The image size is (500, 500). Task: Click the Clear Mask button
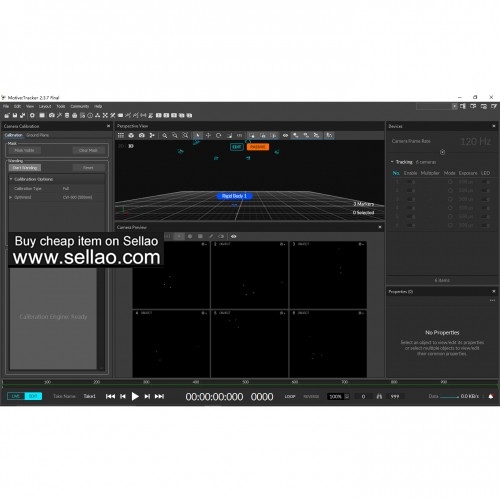88,150
